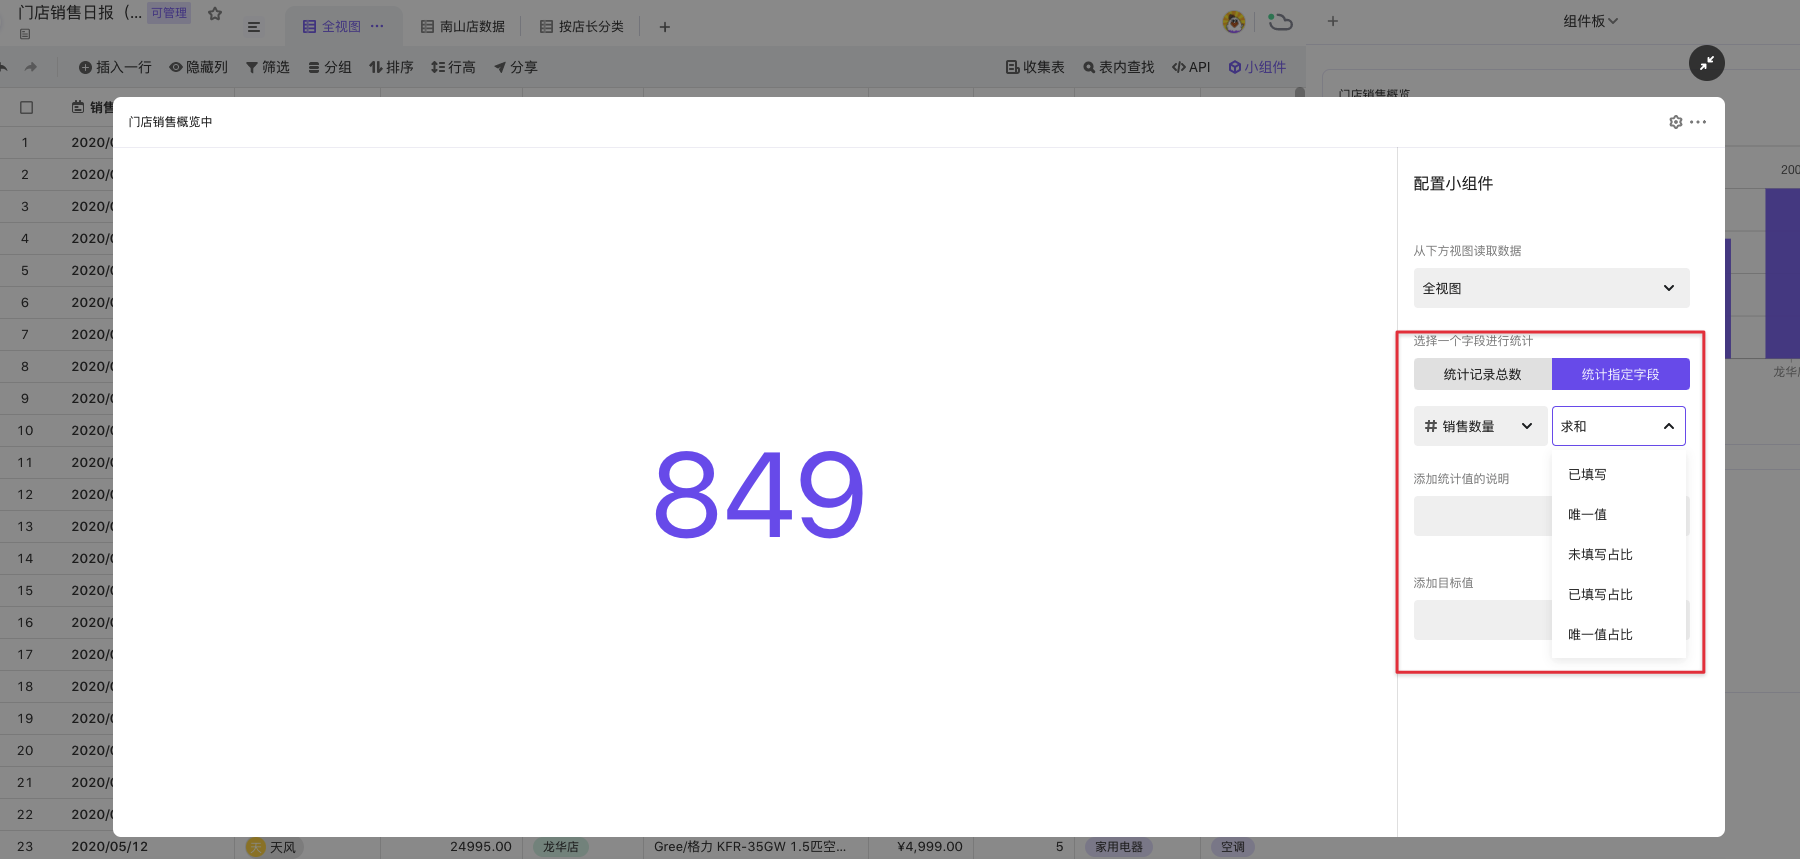This screenshot has width=1800, height=859.
Task: Click the widget title 门店销售概览中
Action: (170, 122)
